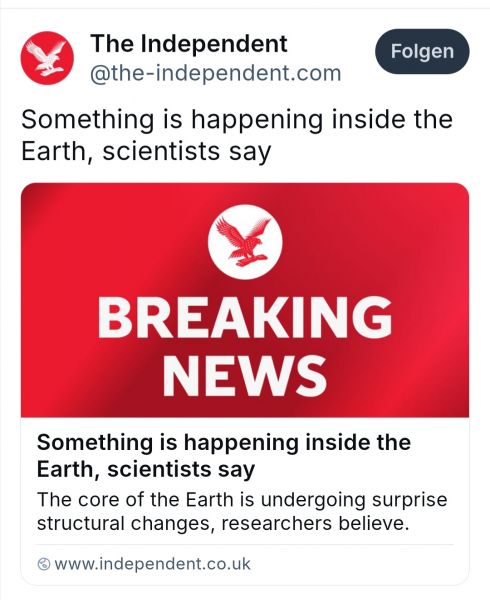Click "Something is happening inside the" bold card line
490x600 pixels.
pos(224,442)
